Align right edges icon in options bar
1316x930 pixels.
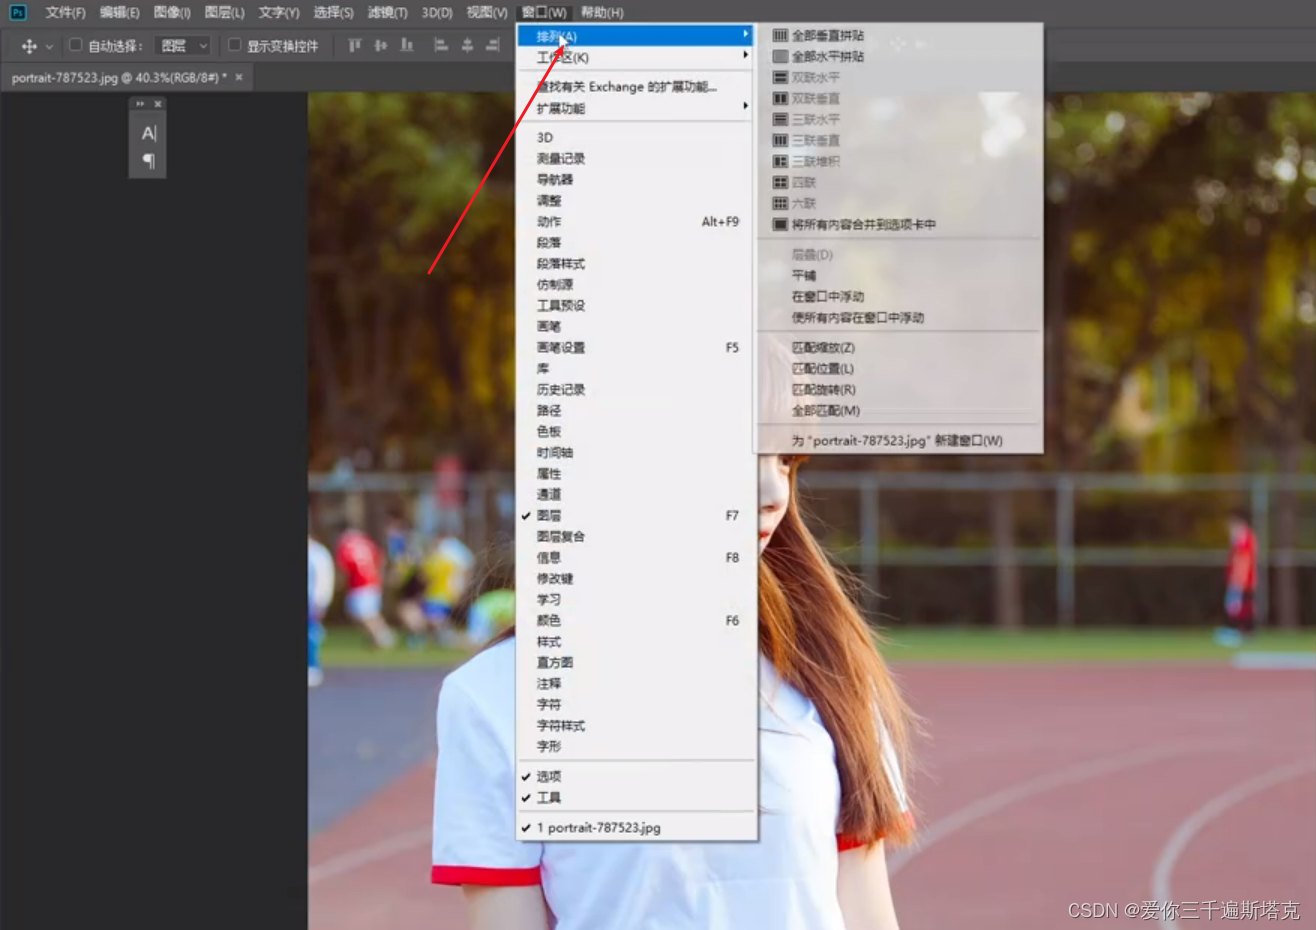coord(493,45)
